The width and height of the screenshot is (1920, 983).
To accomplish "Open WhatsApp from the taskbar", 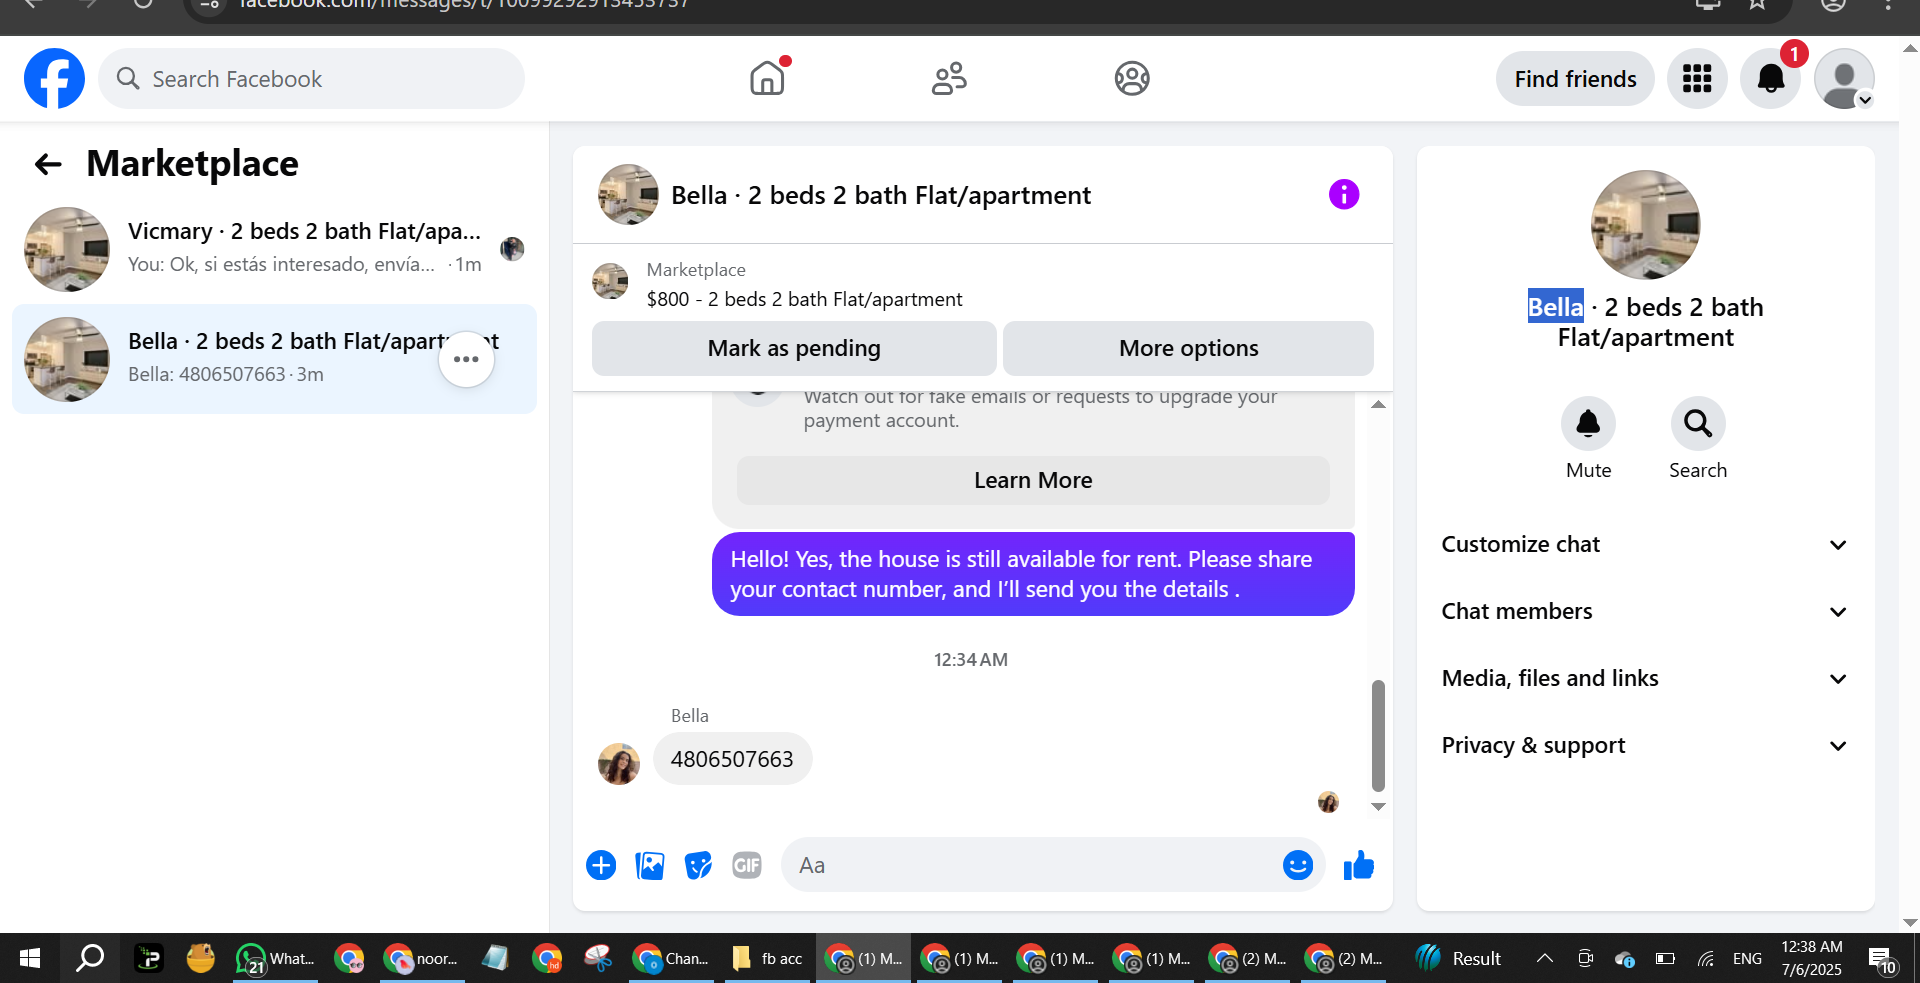I will [275, 958].
